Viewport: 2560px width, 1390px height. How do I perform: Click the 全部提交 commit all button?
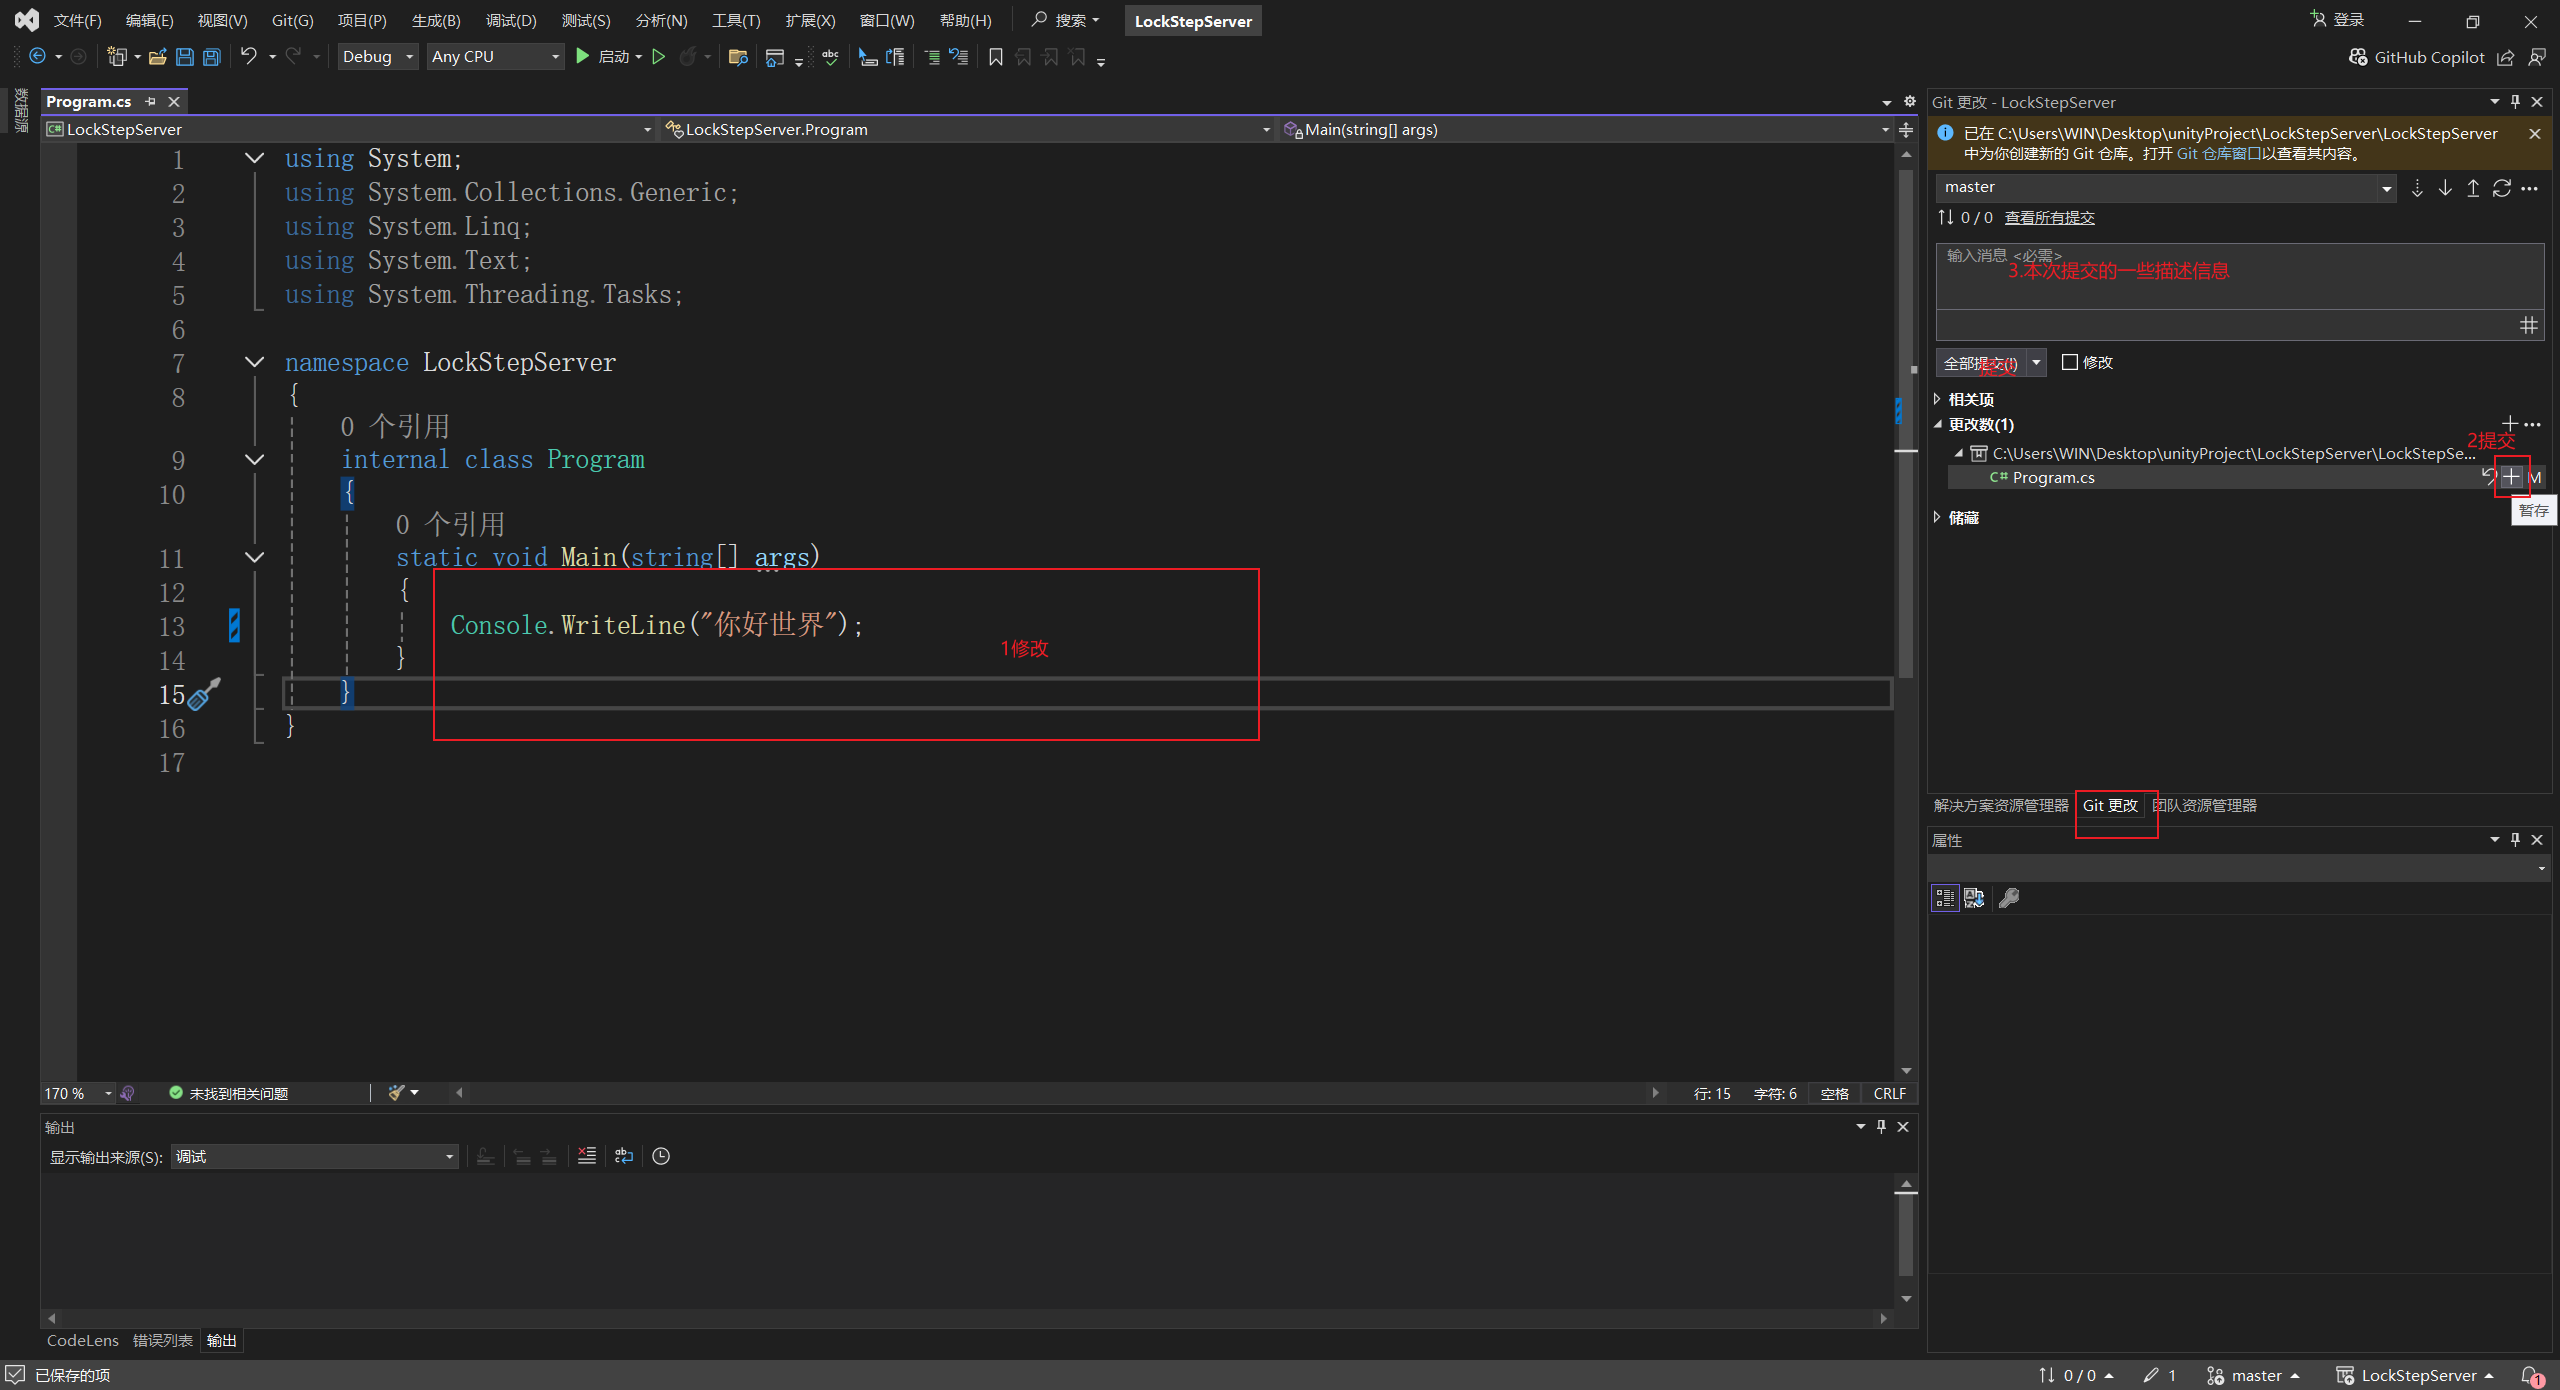pyautogui.click(x=1981, y=362)
